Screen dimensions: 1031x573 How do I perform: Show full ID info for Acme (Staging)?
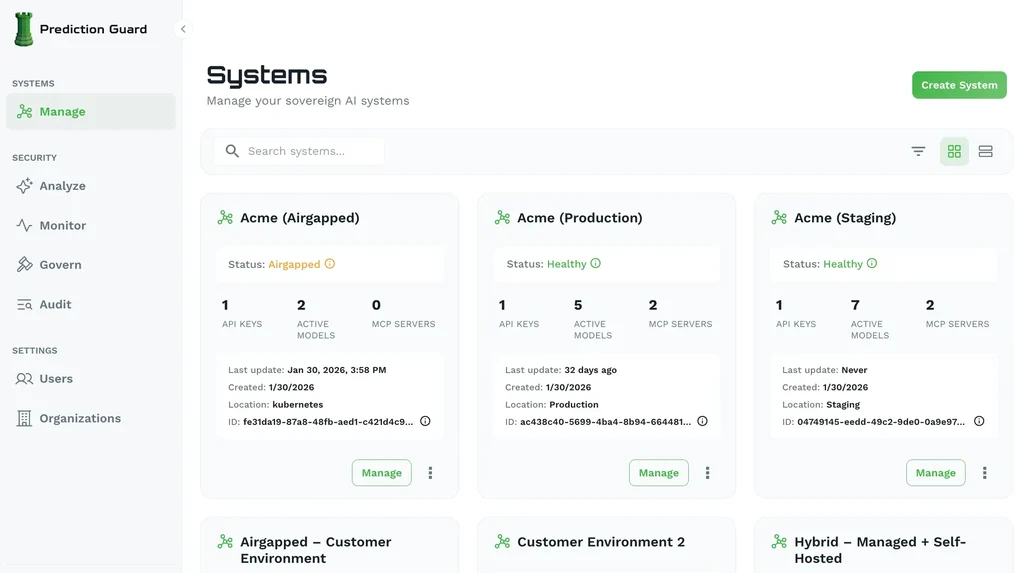click(x=979, y=421)
